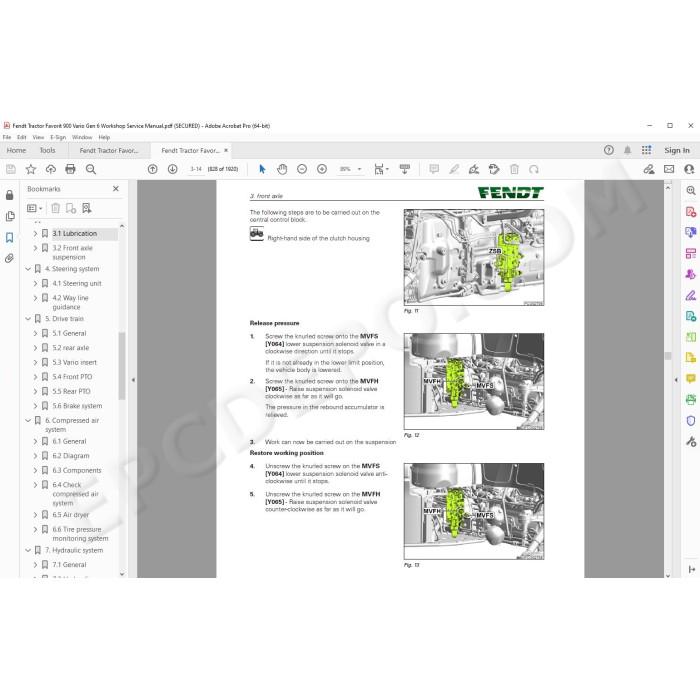Open the Comment tool in right pane
This screenshot has width=700, height=700.
tap(691, 379)
